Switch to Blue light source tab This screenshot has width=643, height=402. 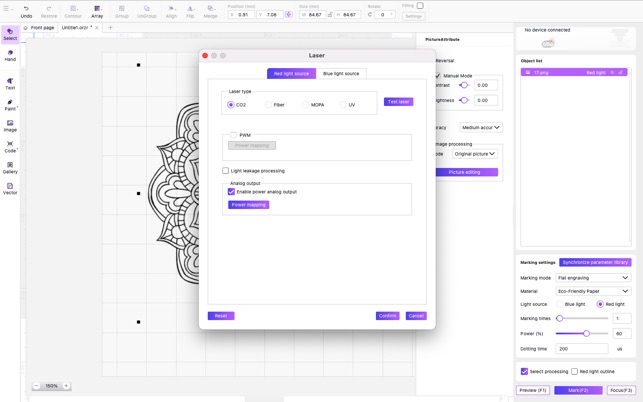[x=340, y=74]
